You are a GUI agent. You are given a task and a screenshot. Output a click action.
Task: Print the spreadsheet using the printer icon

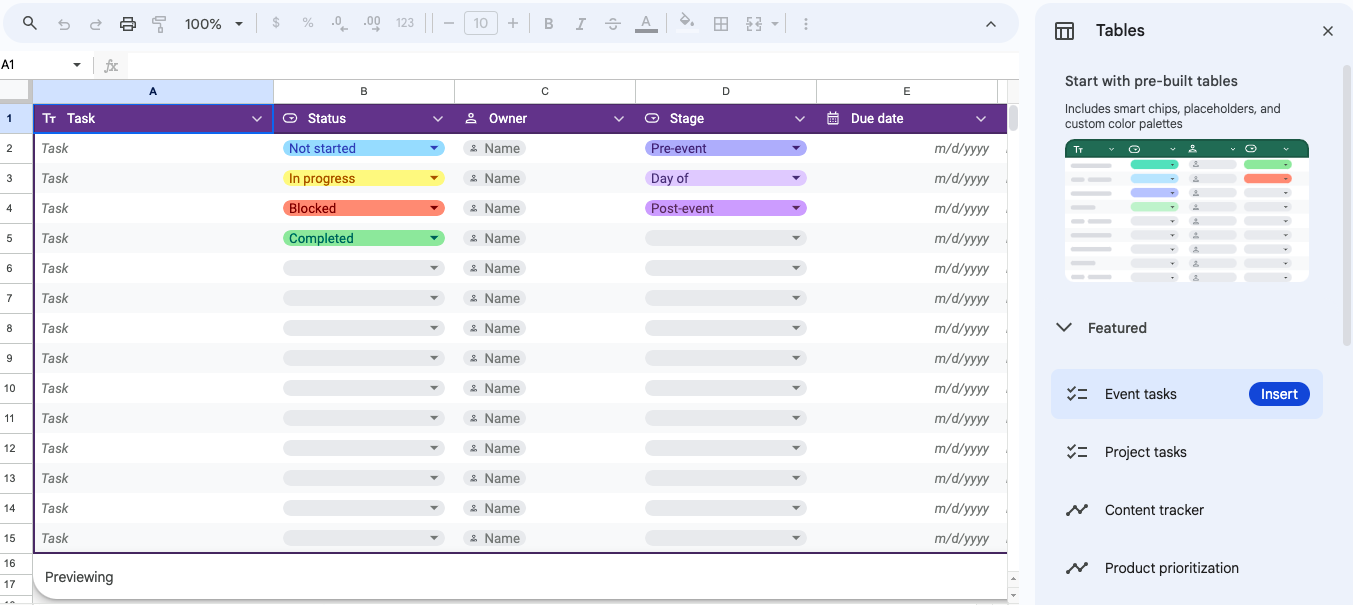(x=127, y=24)
